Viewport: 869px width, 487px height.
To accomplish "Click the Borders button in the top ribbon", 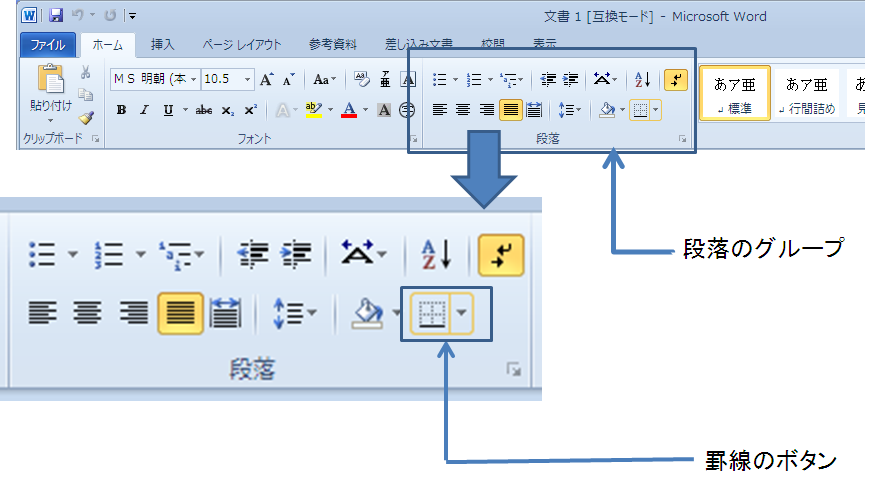I will pos(640,110).
